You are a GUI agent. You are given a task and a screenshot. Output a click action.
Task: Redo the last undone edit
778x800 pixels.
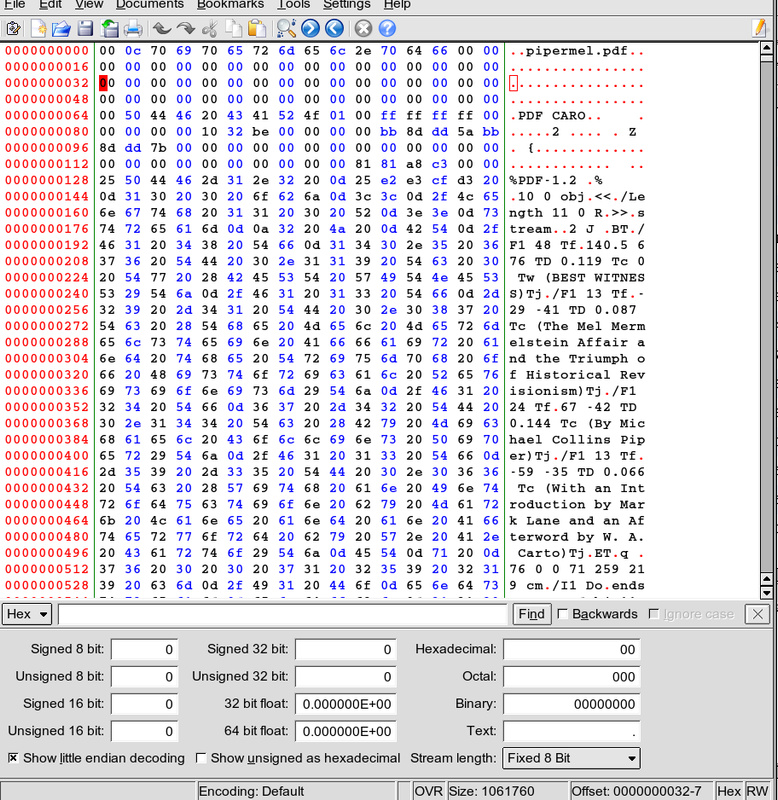186,28
